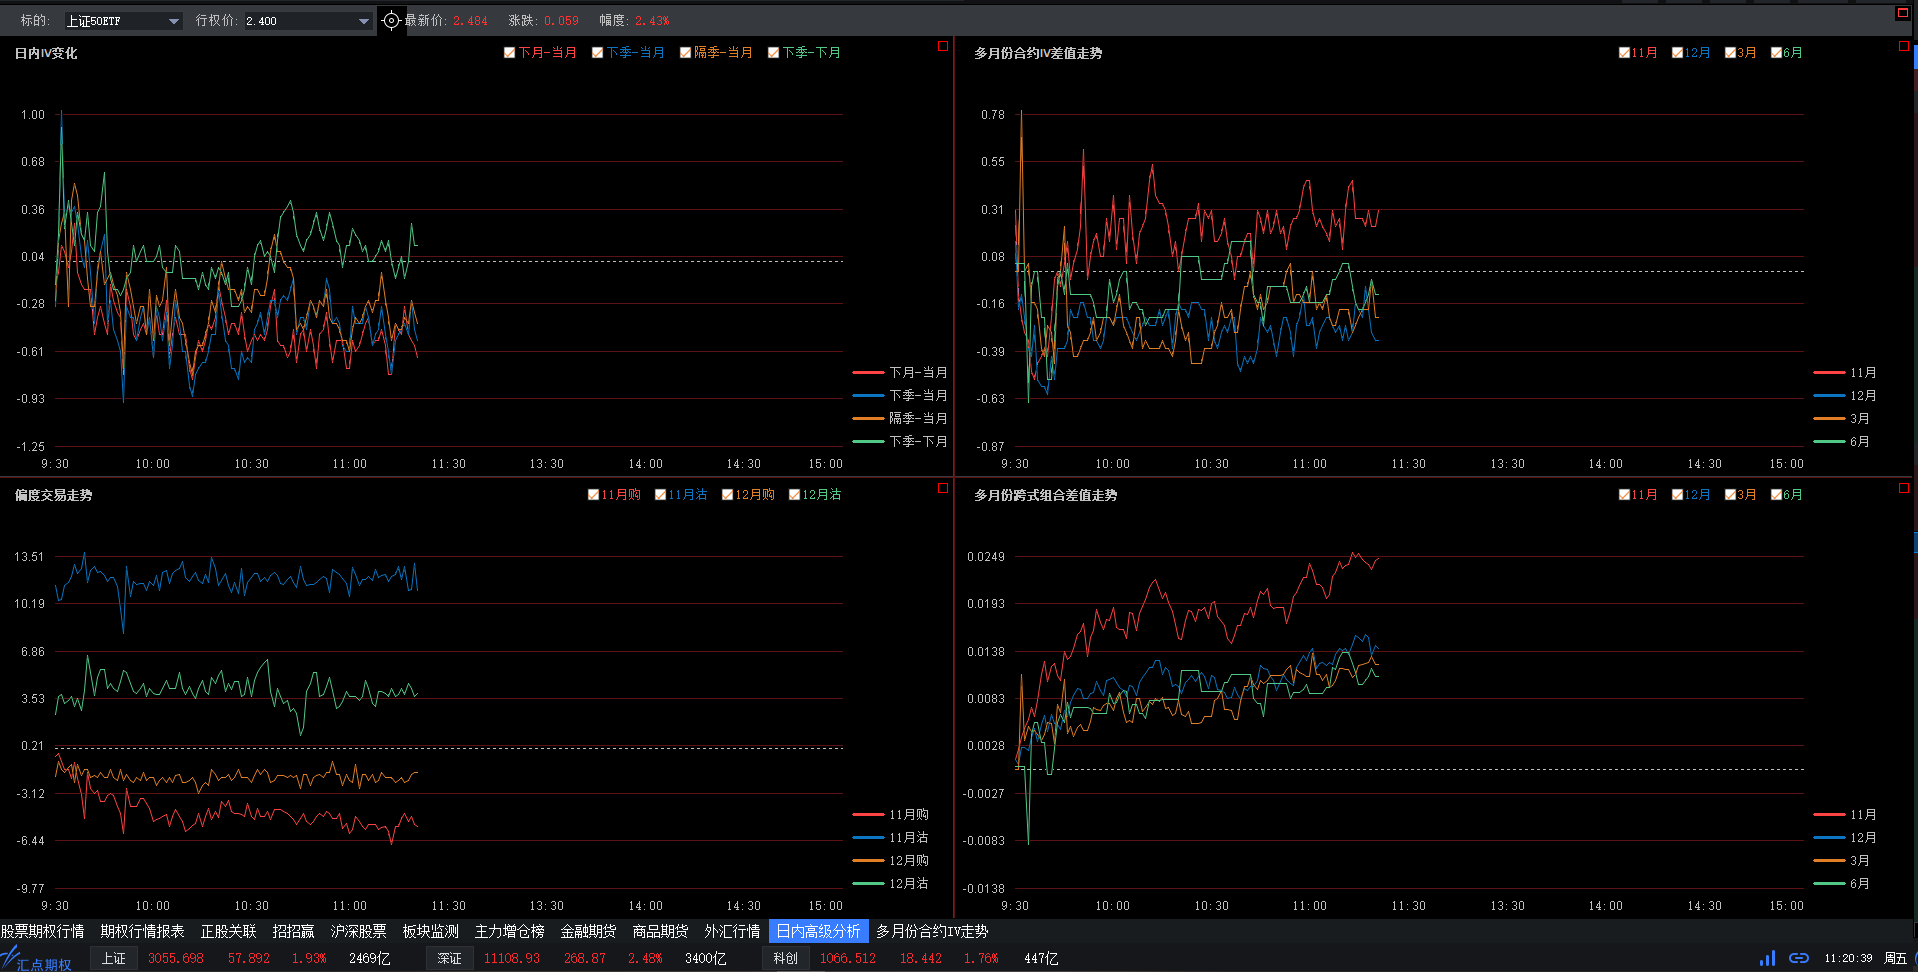The width and height of the screenshot is (1918, 972).
Task: Uncheck 3月 in the 多月份合约IV差值走势 panel
Action: (x=1730, y=53)
